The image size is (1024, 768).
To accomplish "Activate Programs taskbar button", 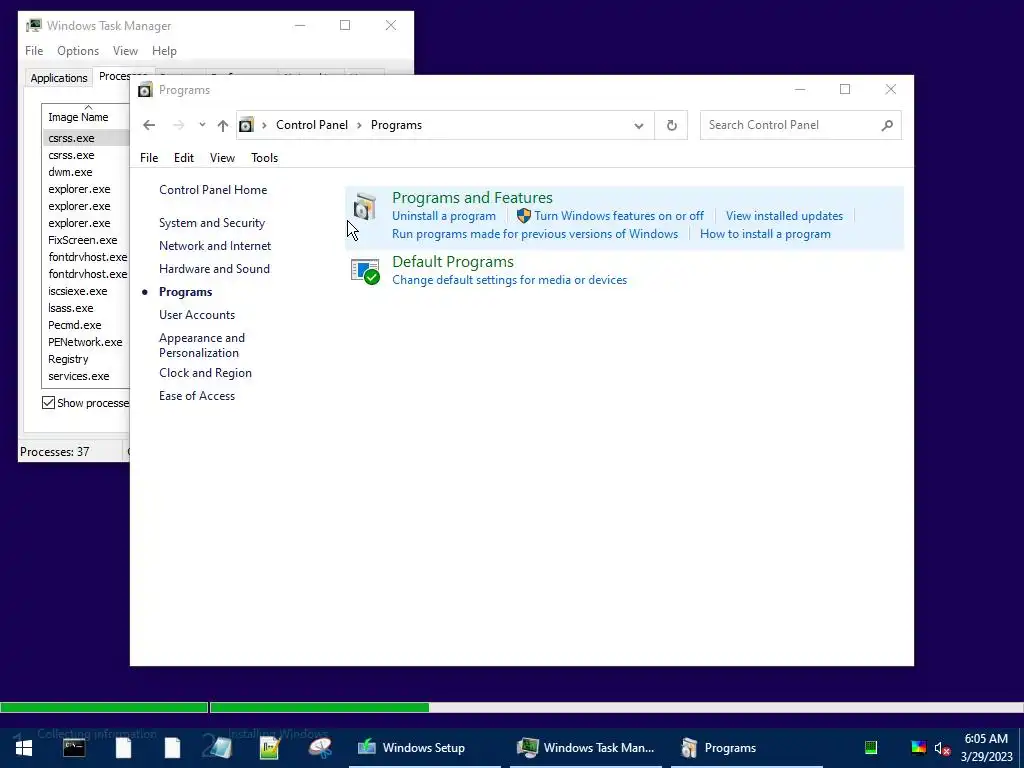I will pyautogui.click(x=746, y=748).
